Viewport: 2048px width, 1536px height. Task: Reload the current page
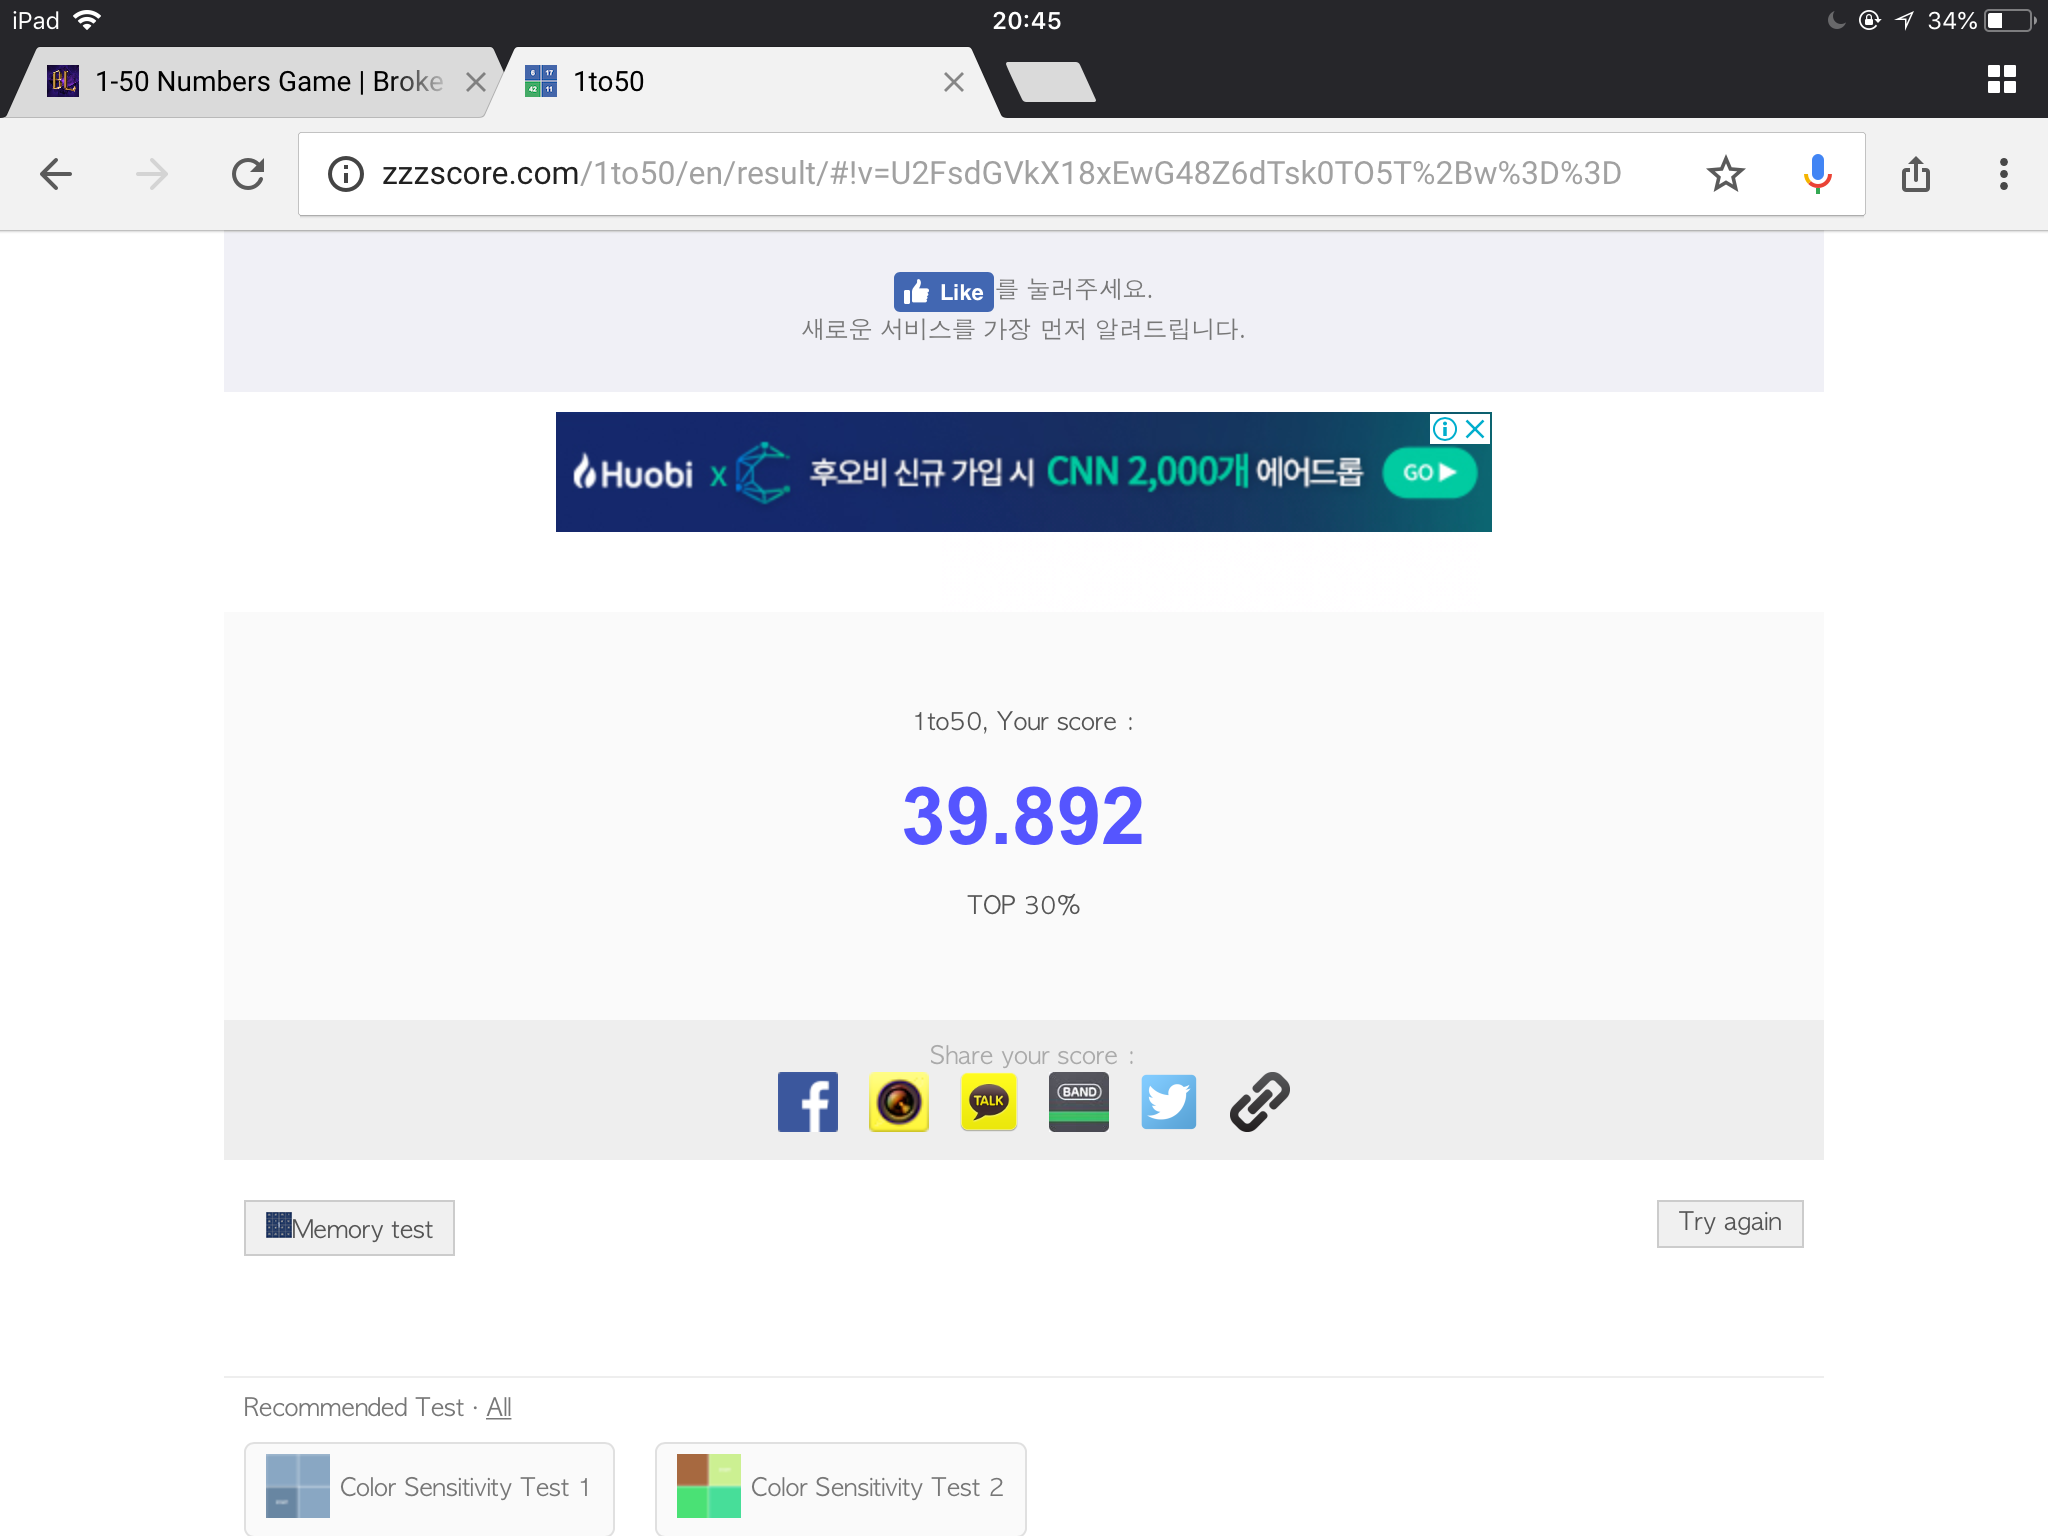pos(248,174)
